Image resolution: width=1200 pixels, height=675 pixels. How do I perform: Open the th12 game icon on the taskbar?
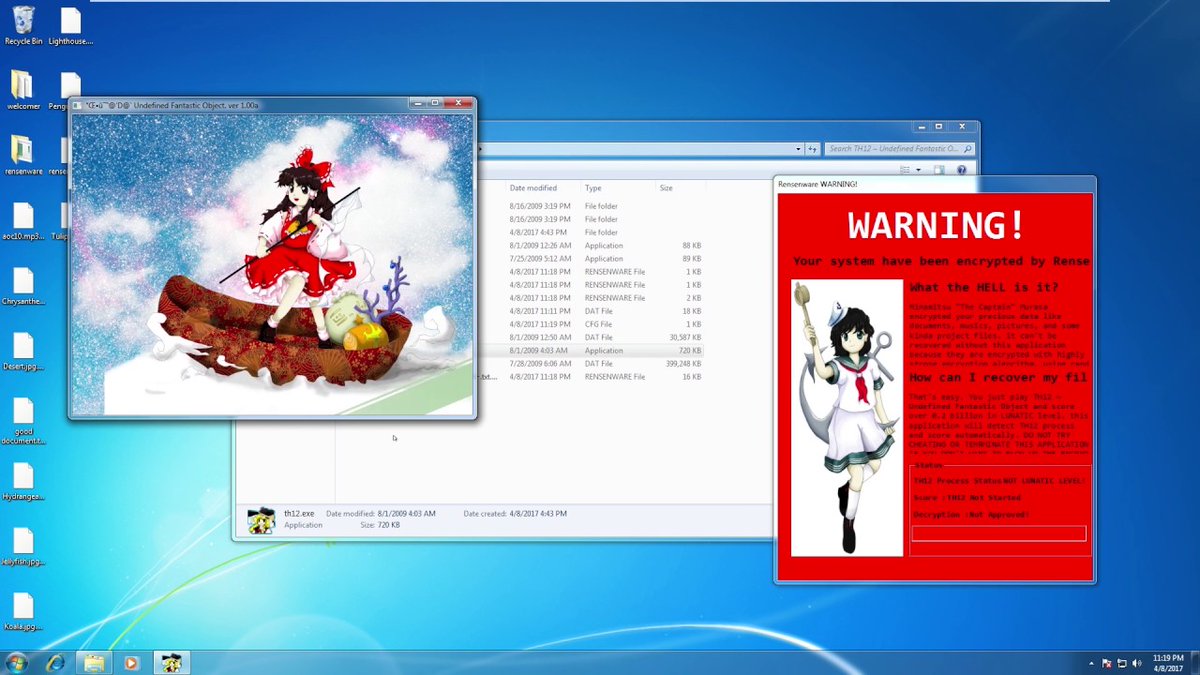point(170,662)
